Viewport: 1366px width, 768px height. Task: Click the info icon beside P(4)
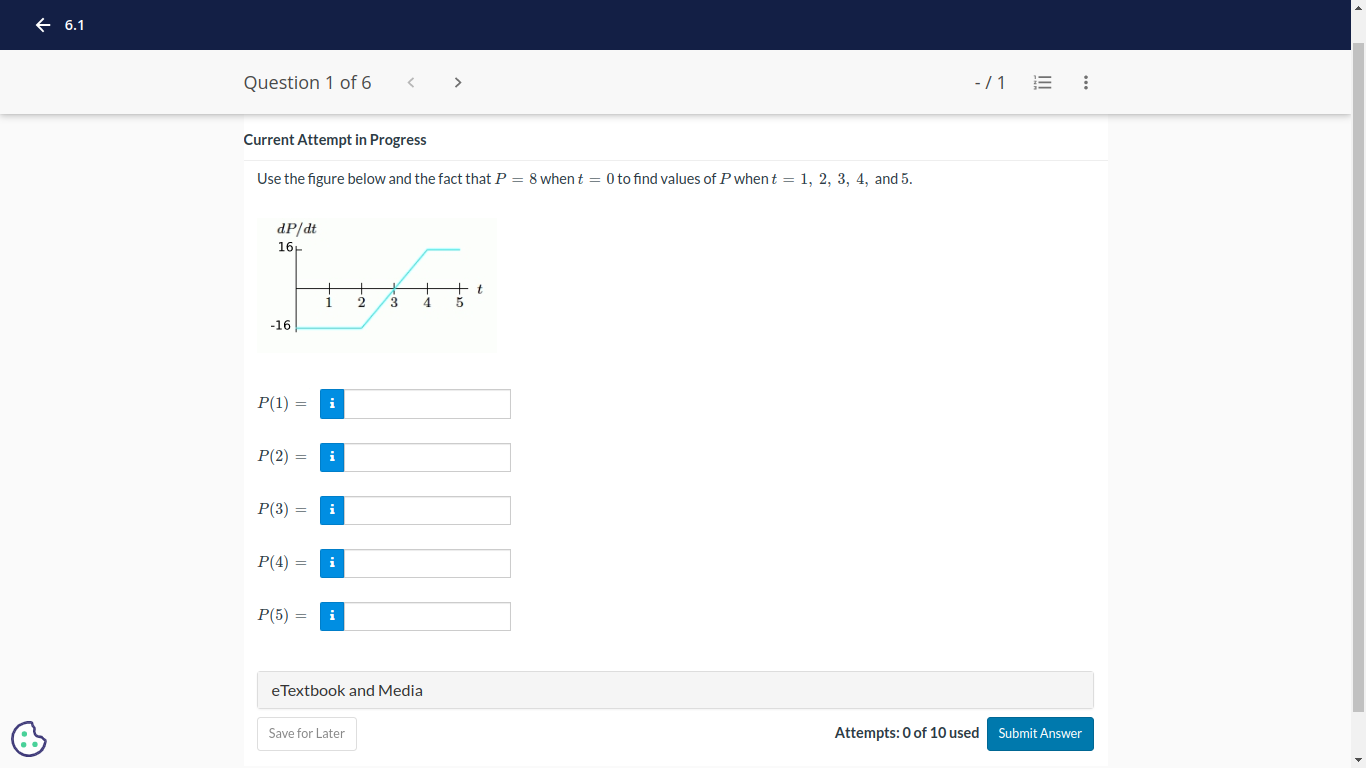click(x=332, y=563)
